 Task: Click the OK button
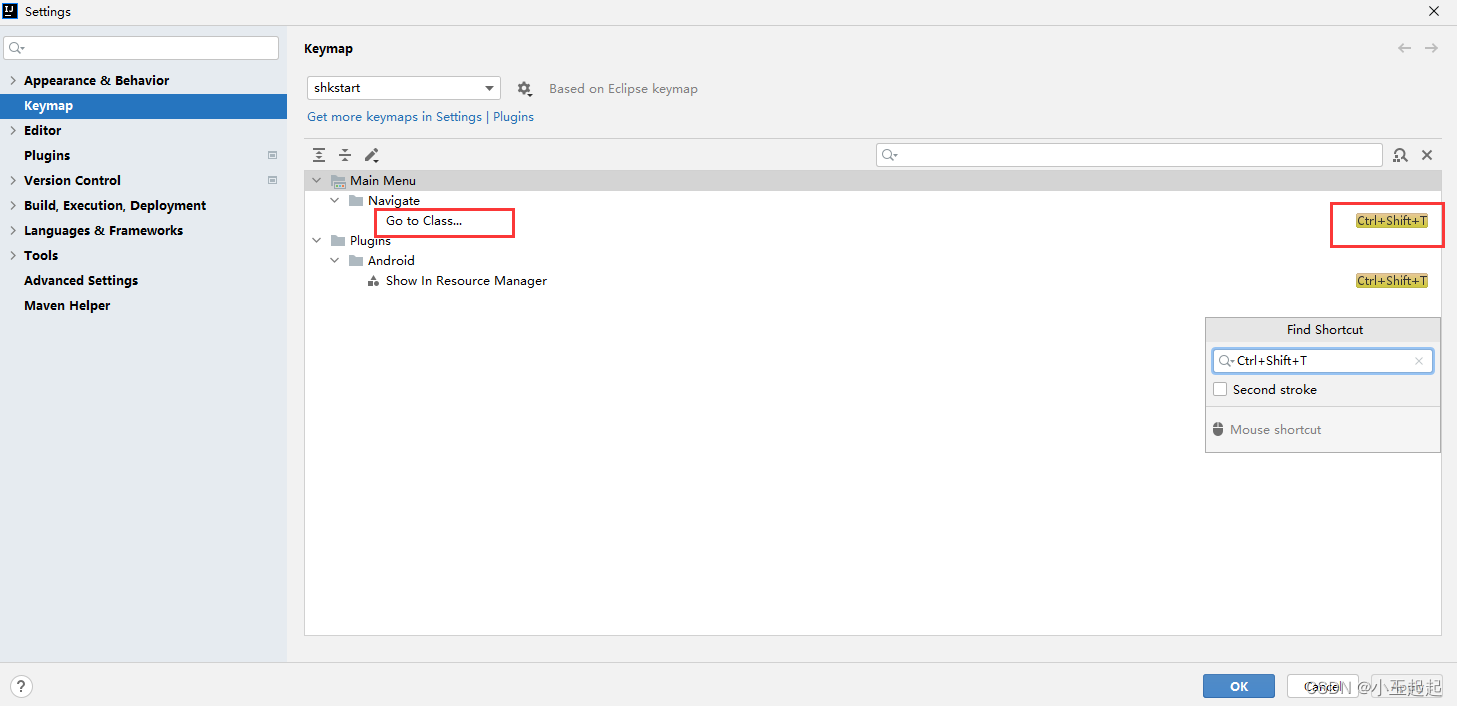[x=1239, y=686]
